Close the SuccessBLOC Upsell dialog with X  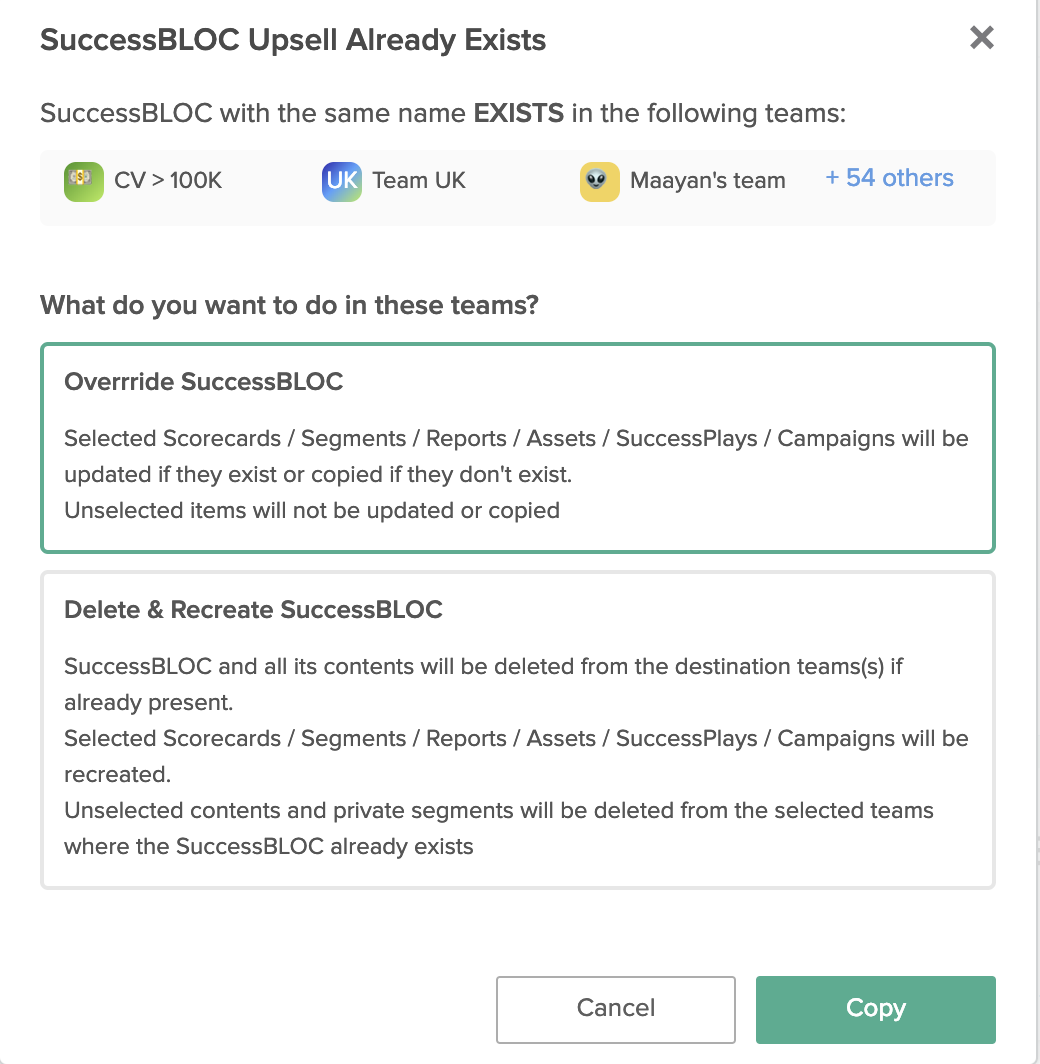pos(981,38)
